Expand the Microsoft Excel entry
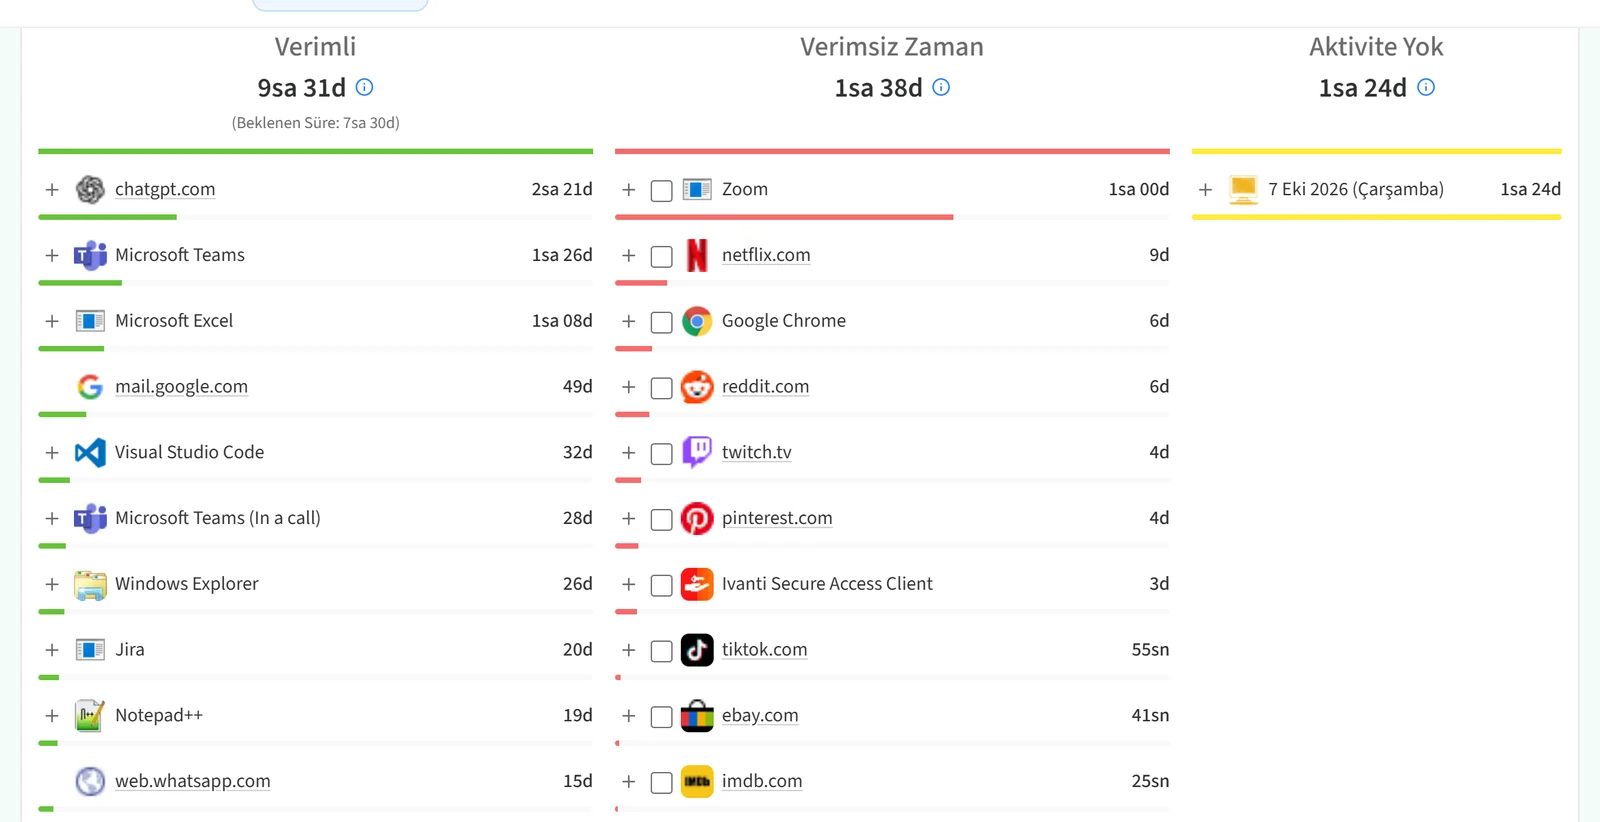Screen dimensions: 1600x822 (x=52, y=321)
